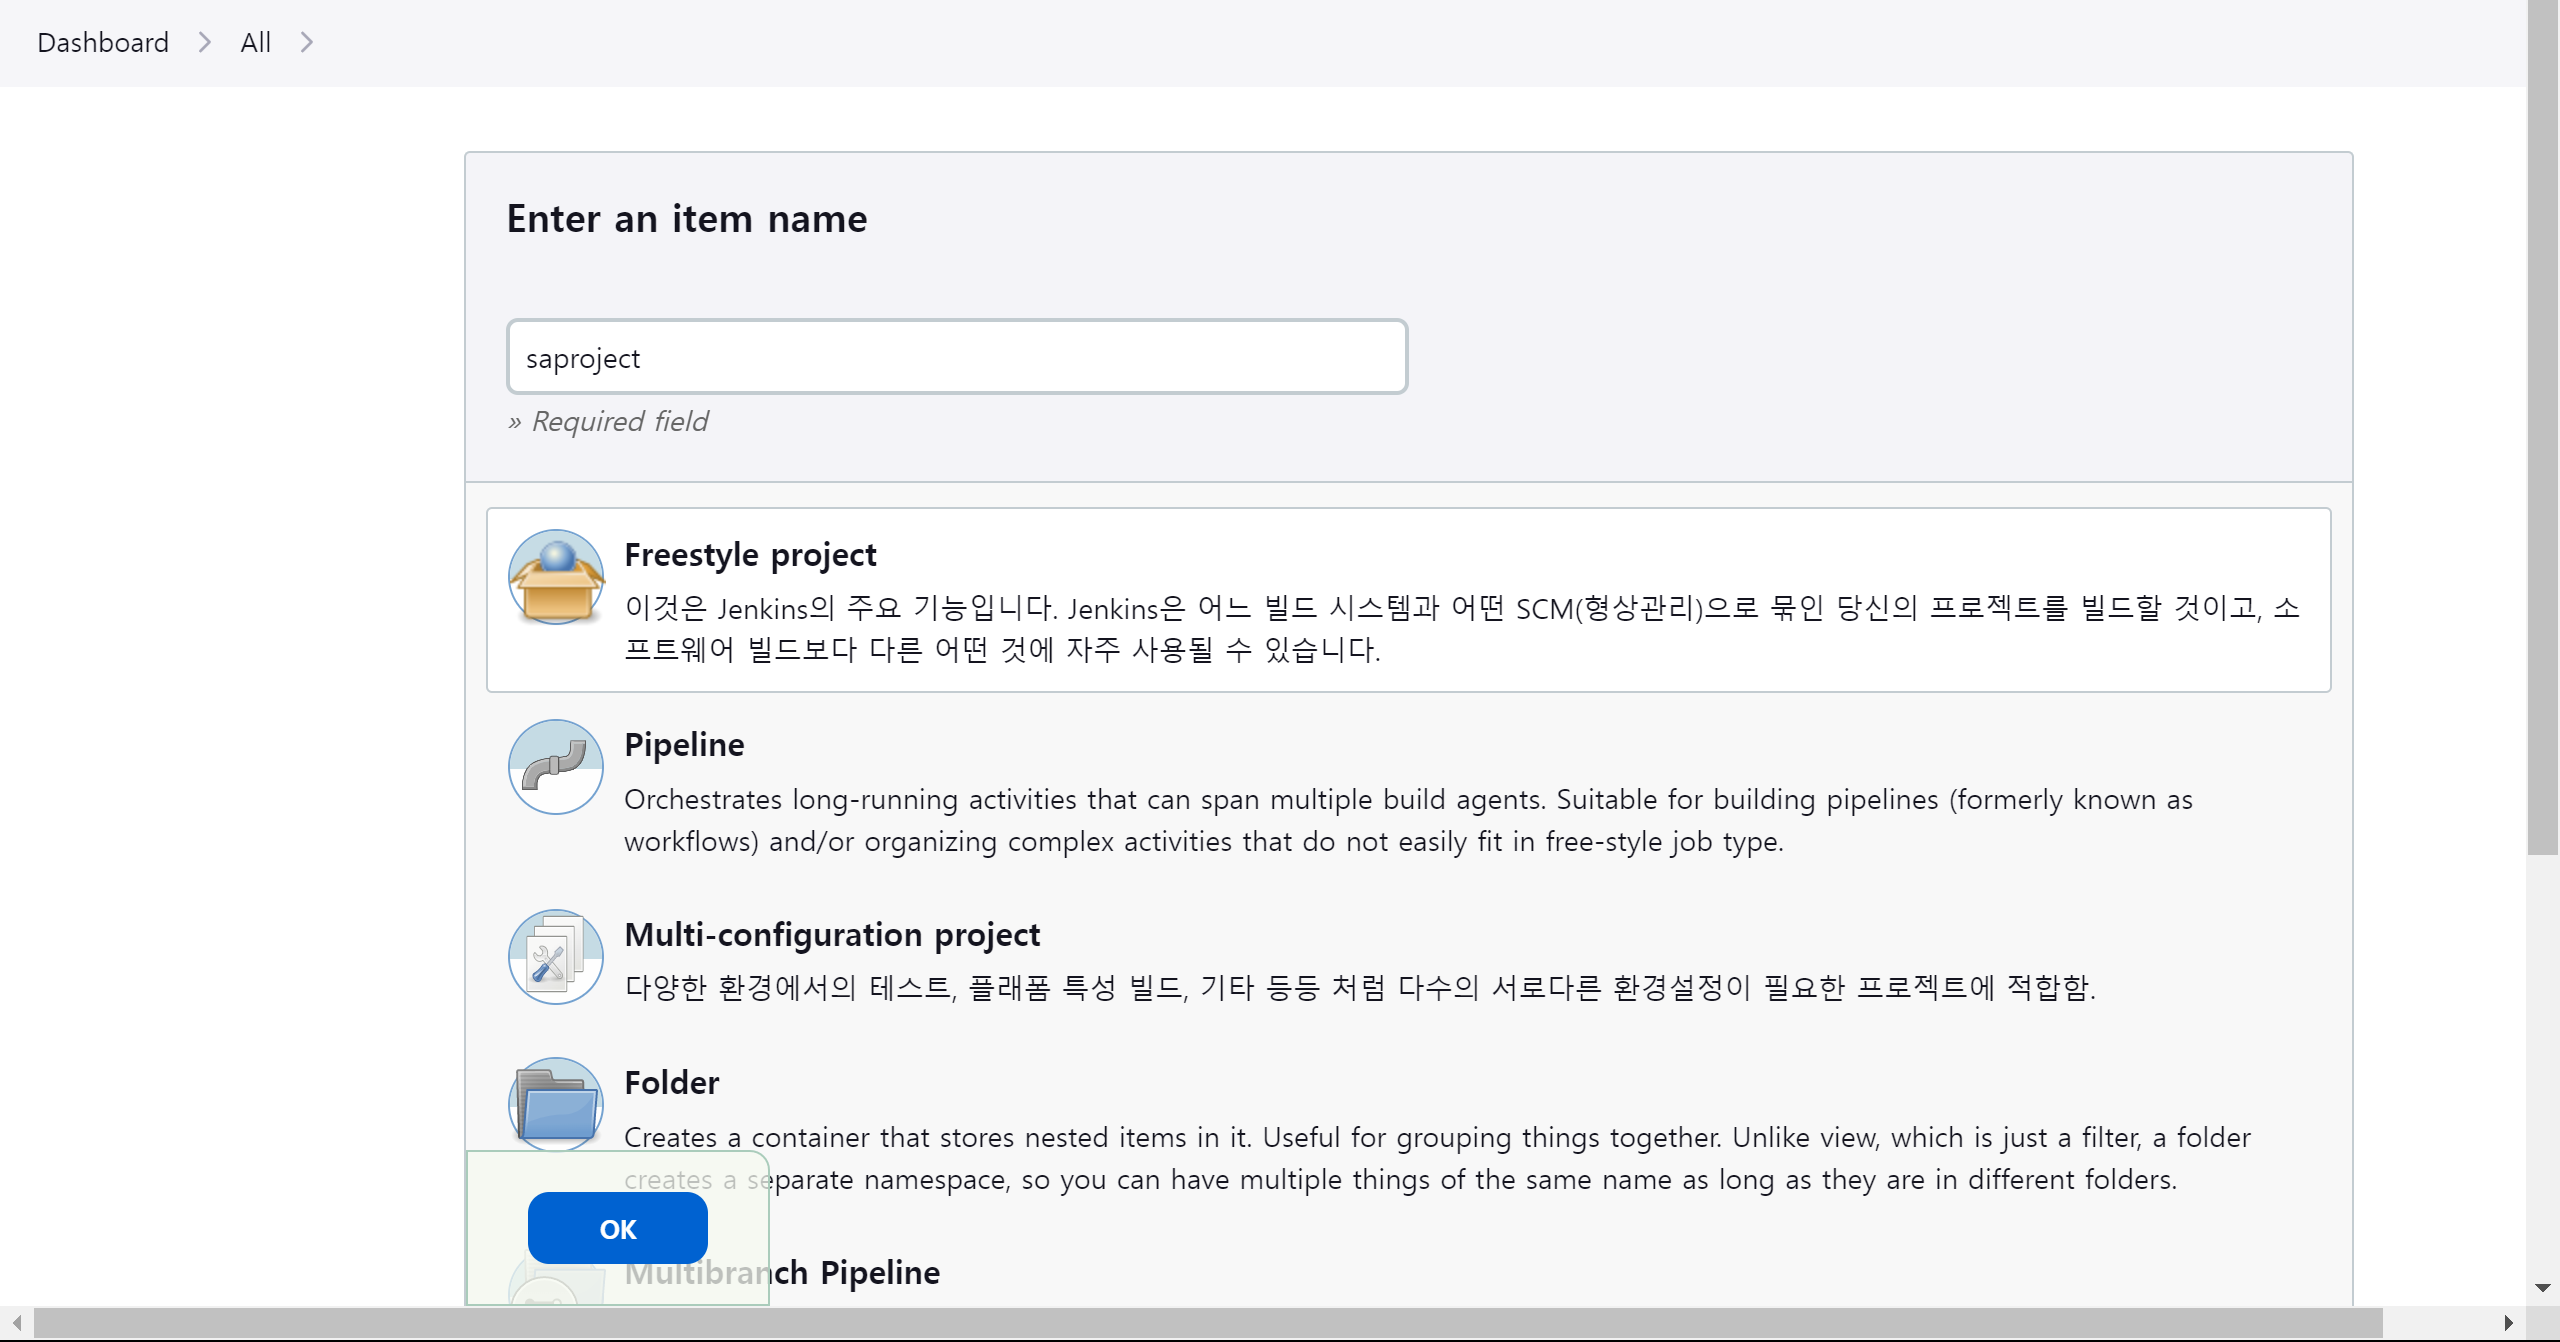Choose the Freestyle project title
The width and height of the screenshot is (2560, 1342).
point(750,554)
